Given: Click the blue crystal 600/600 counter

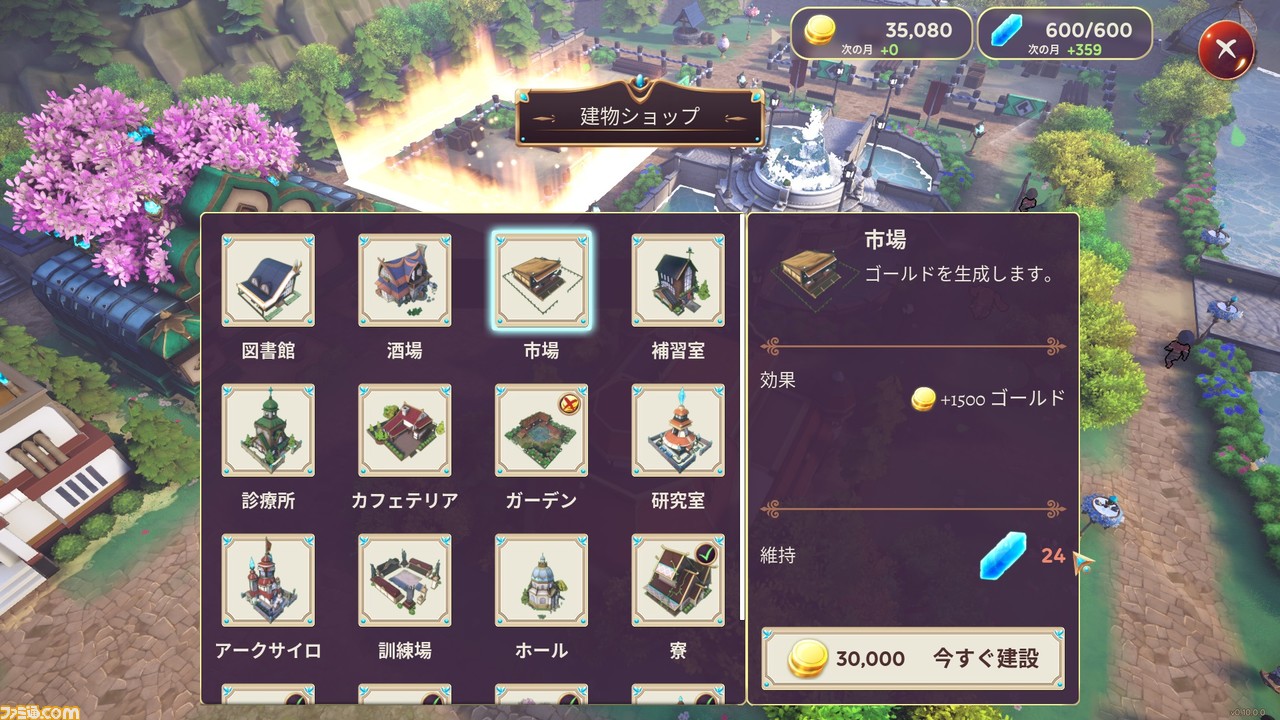Looking at the screenshot, I should pos(1064,34).
